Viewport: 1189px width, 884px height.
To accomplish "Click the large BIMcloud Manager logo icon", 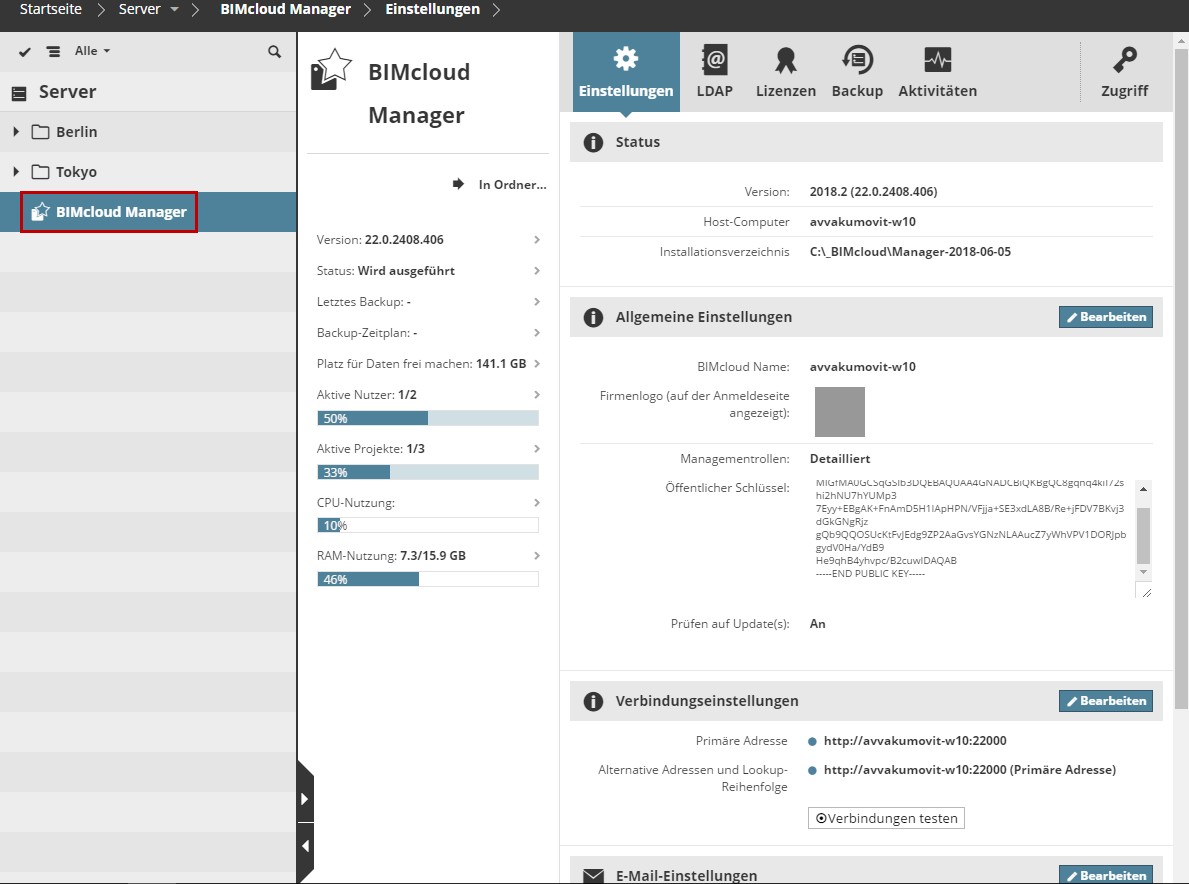I will tap(331, 69).
